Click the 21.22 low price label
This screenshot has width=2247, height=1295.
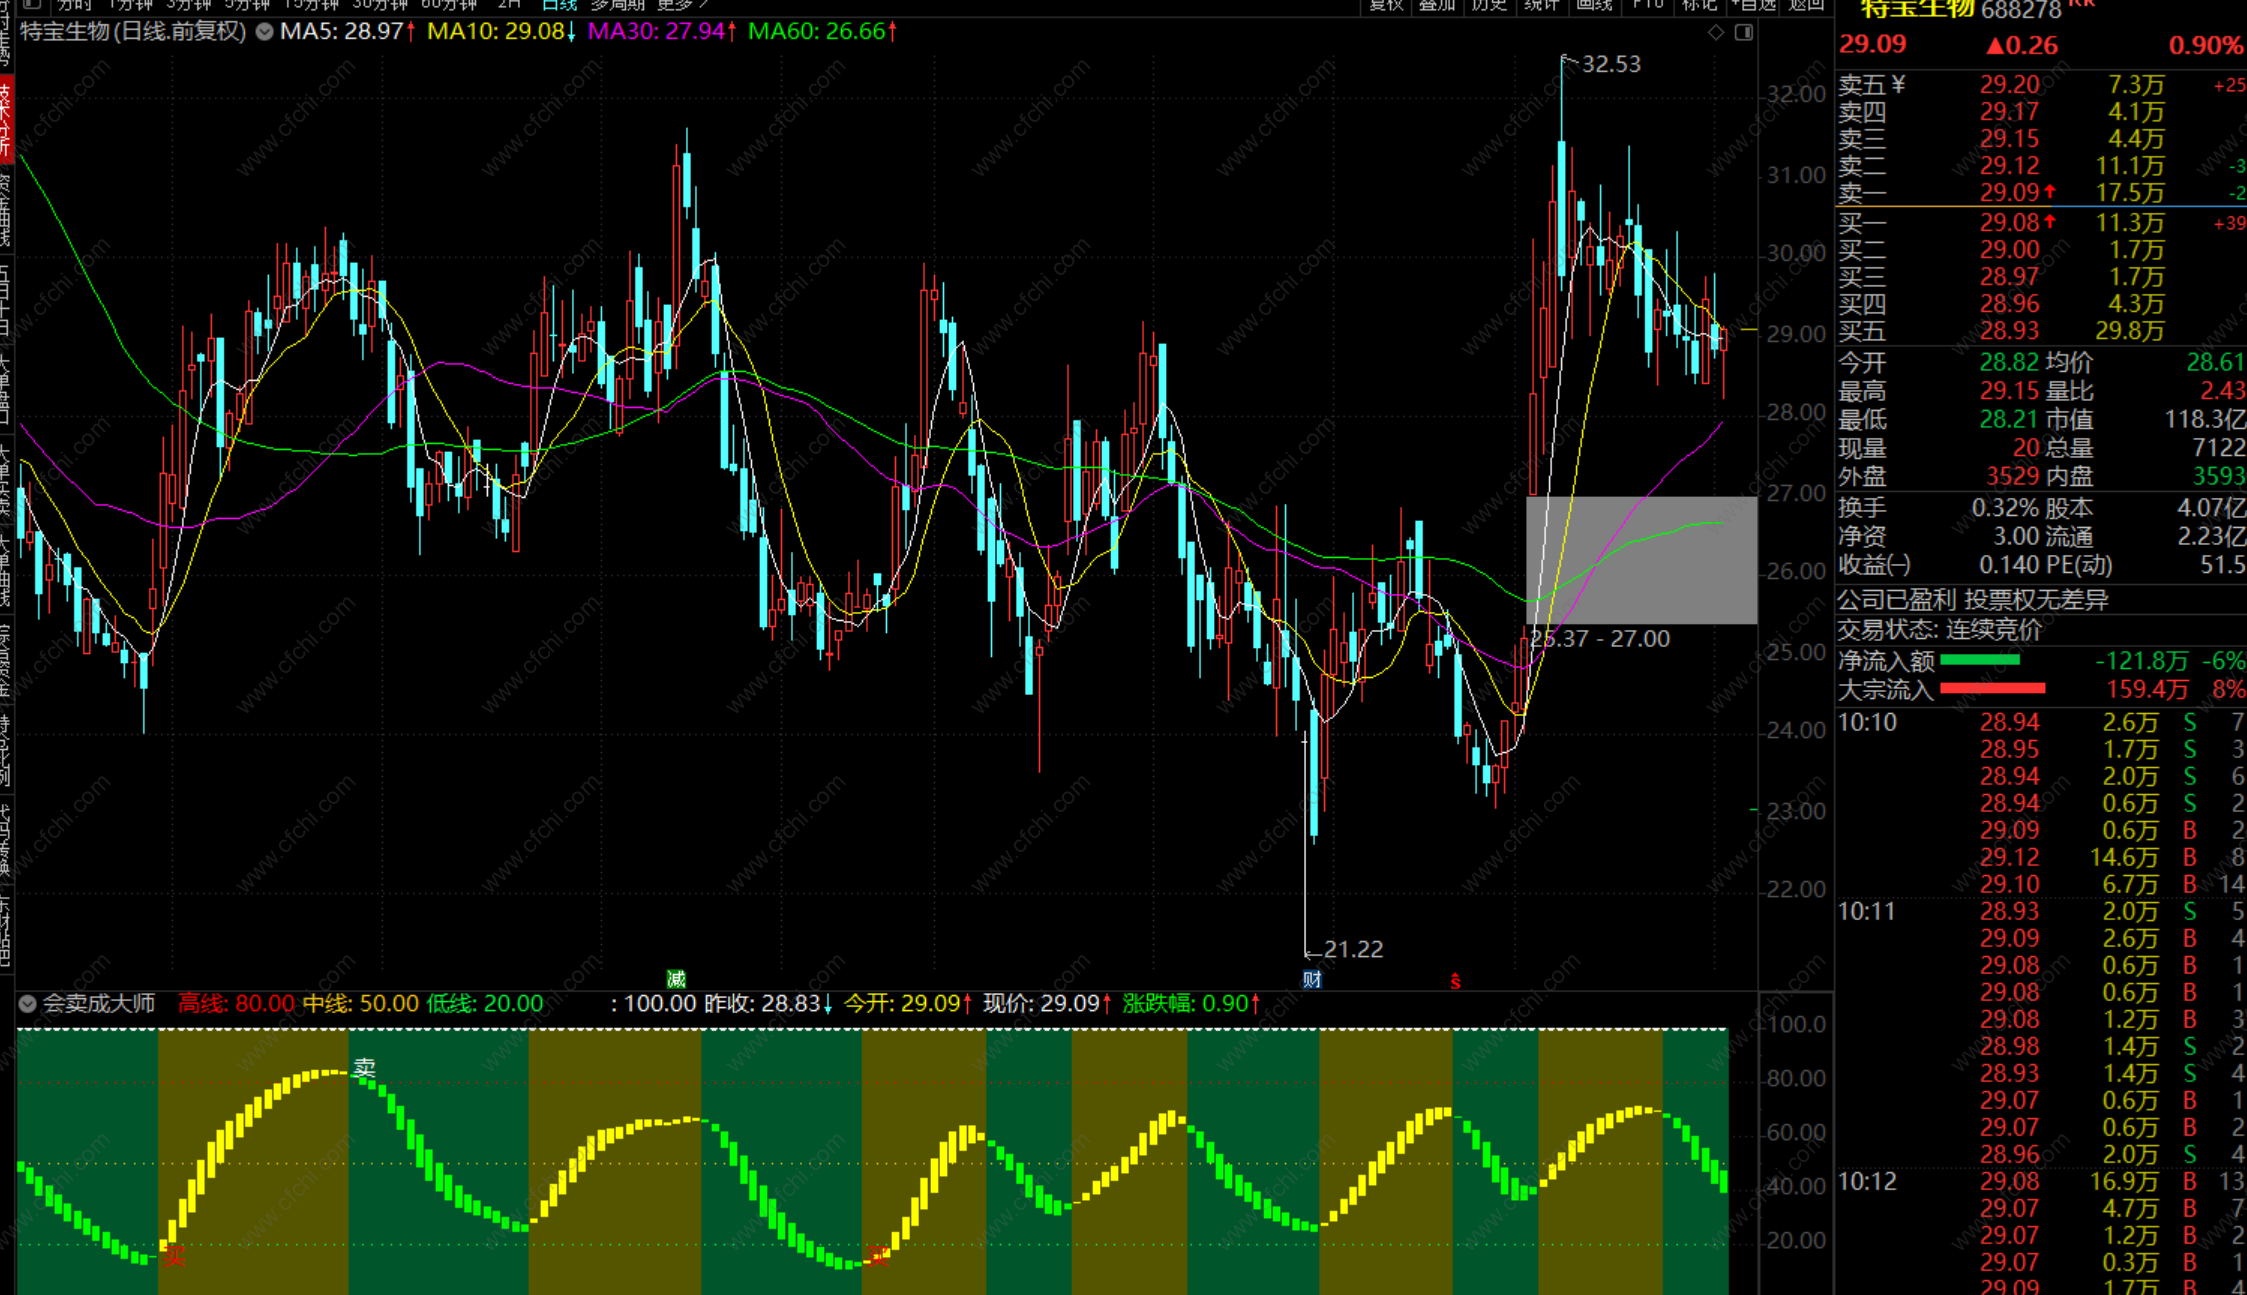pyautogui.click(x=1352, y=949)
